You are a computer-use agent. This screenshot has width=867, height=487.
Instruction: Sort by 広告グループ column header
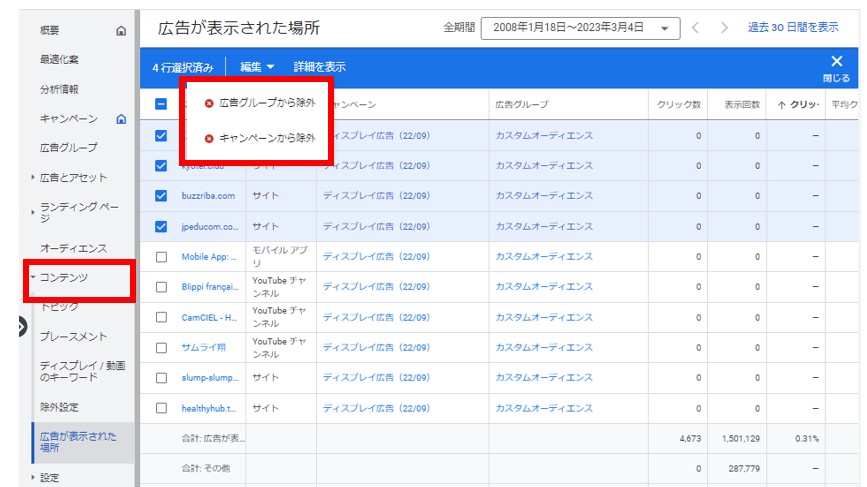pyautogui.click(x=522, y=104)
